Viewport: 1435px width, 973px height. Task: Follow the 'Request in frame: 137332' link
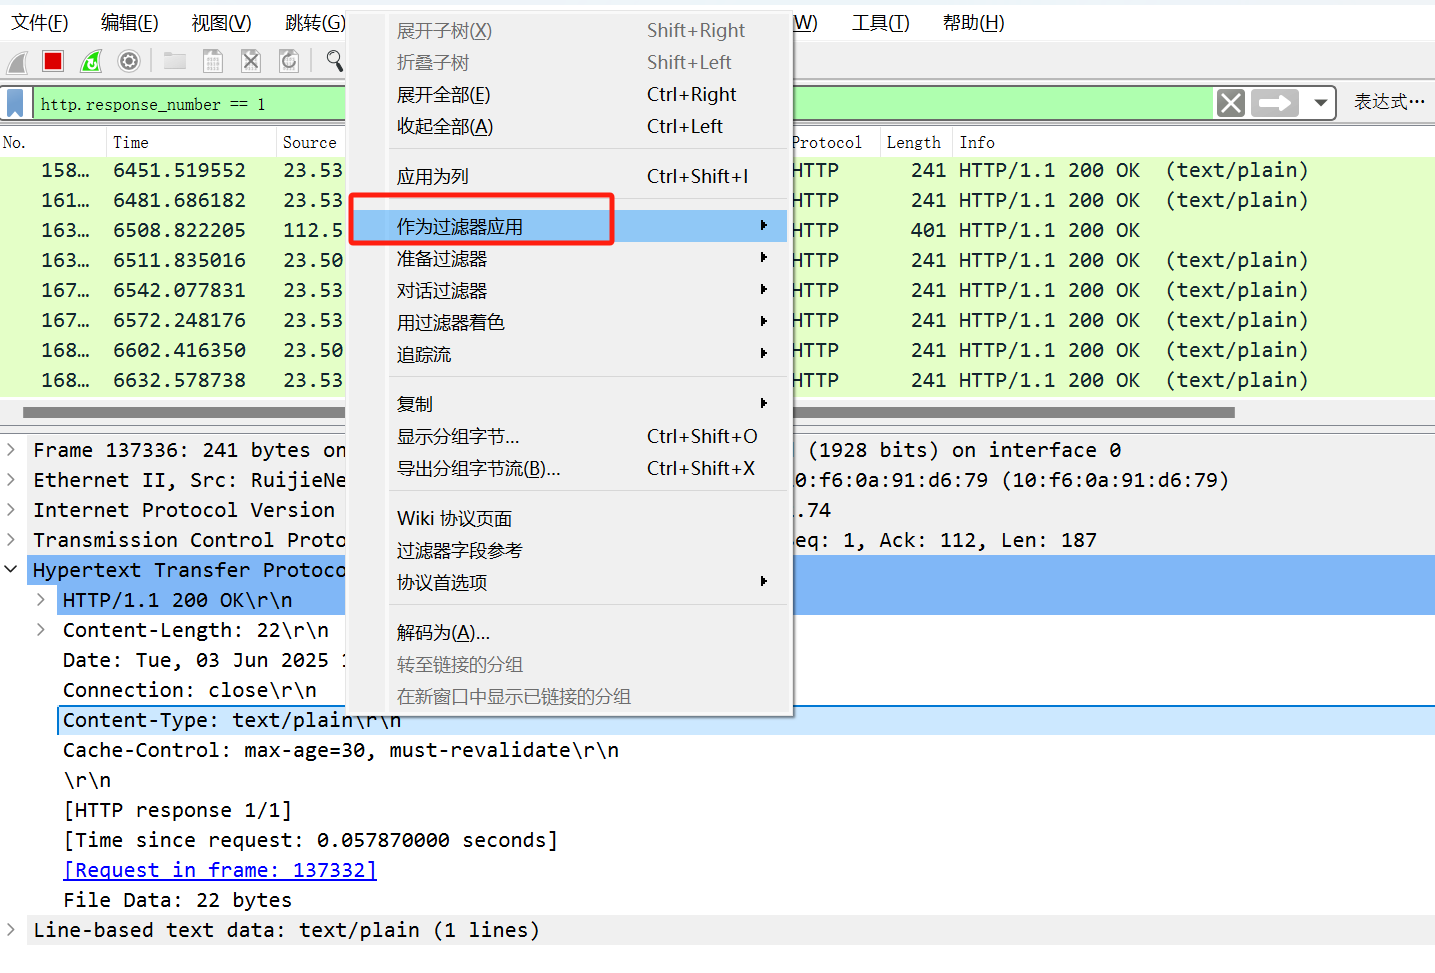(x=220, y=870)
